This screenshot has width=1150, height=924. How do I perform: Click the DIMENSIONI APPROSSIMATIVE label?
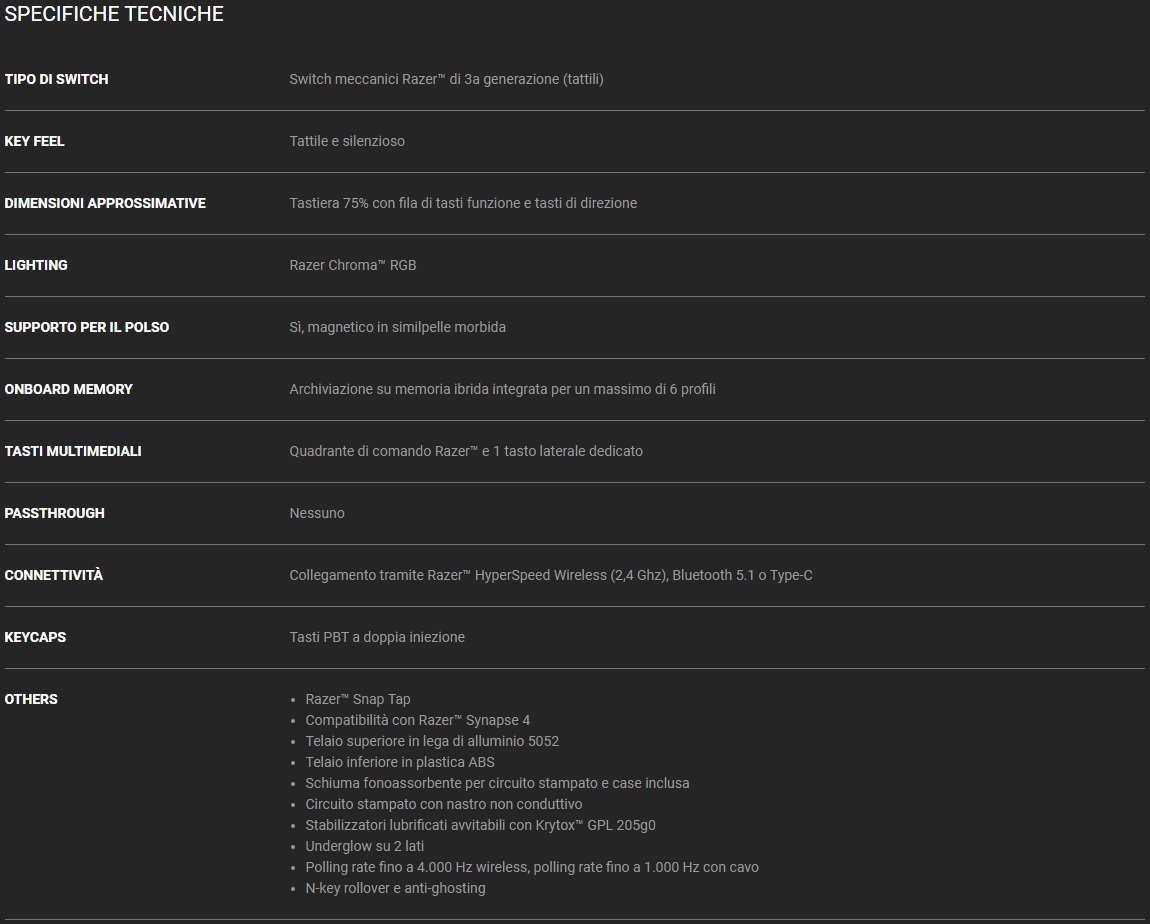click(x=105, y=203)
